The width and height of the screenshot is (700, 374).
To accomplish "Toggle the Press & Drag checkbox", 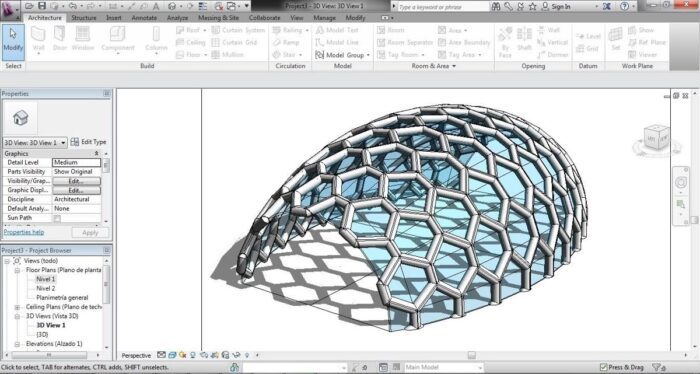I will (x=604, y=367).
